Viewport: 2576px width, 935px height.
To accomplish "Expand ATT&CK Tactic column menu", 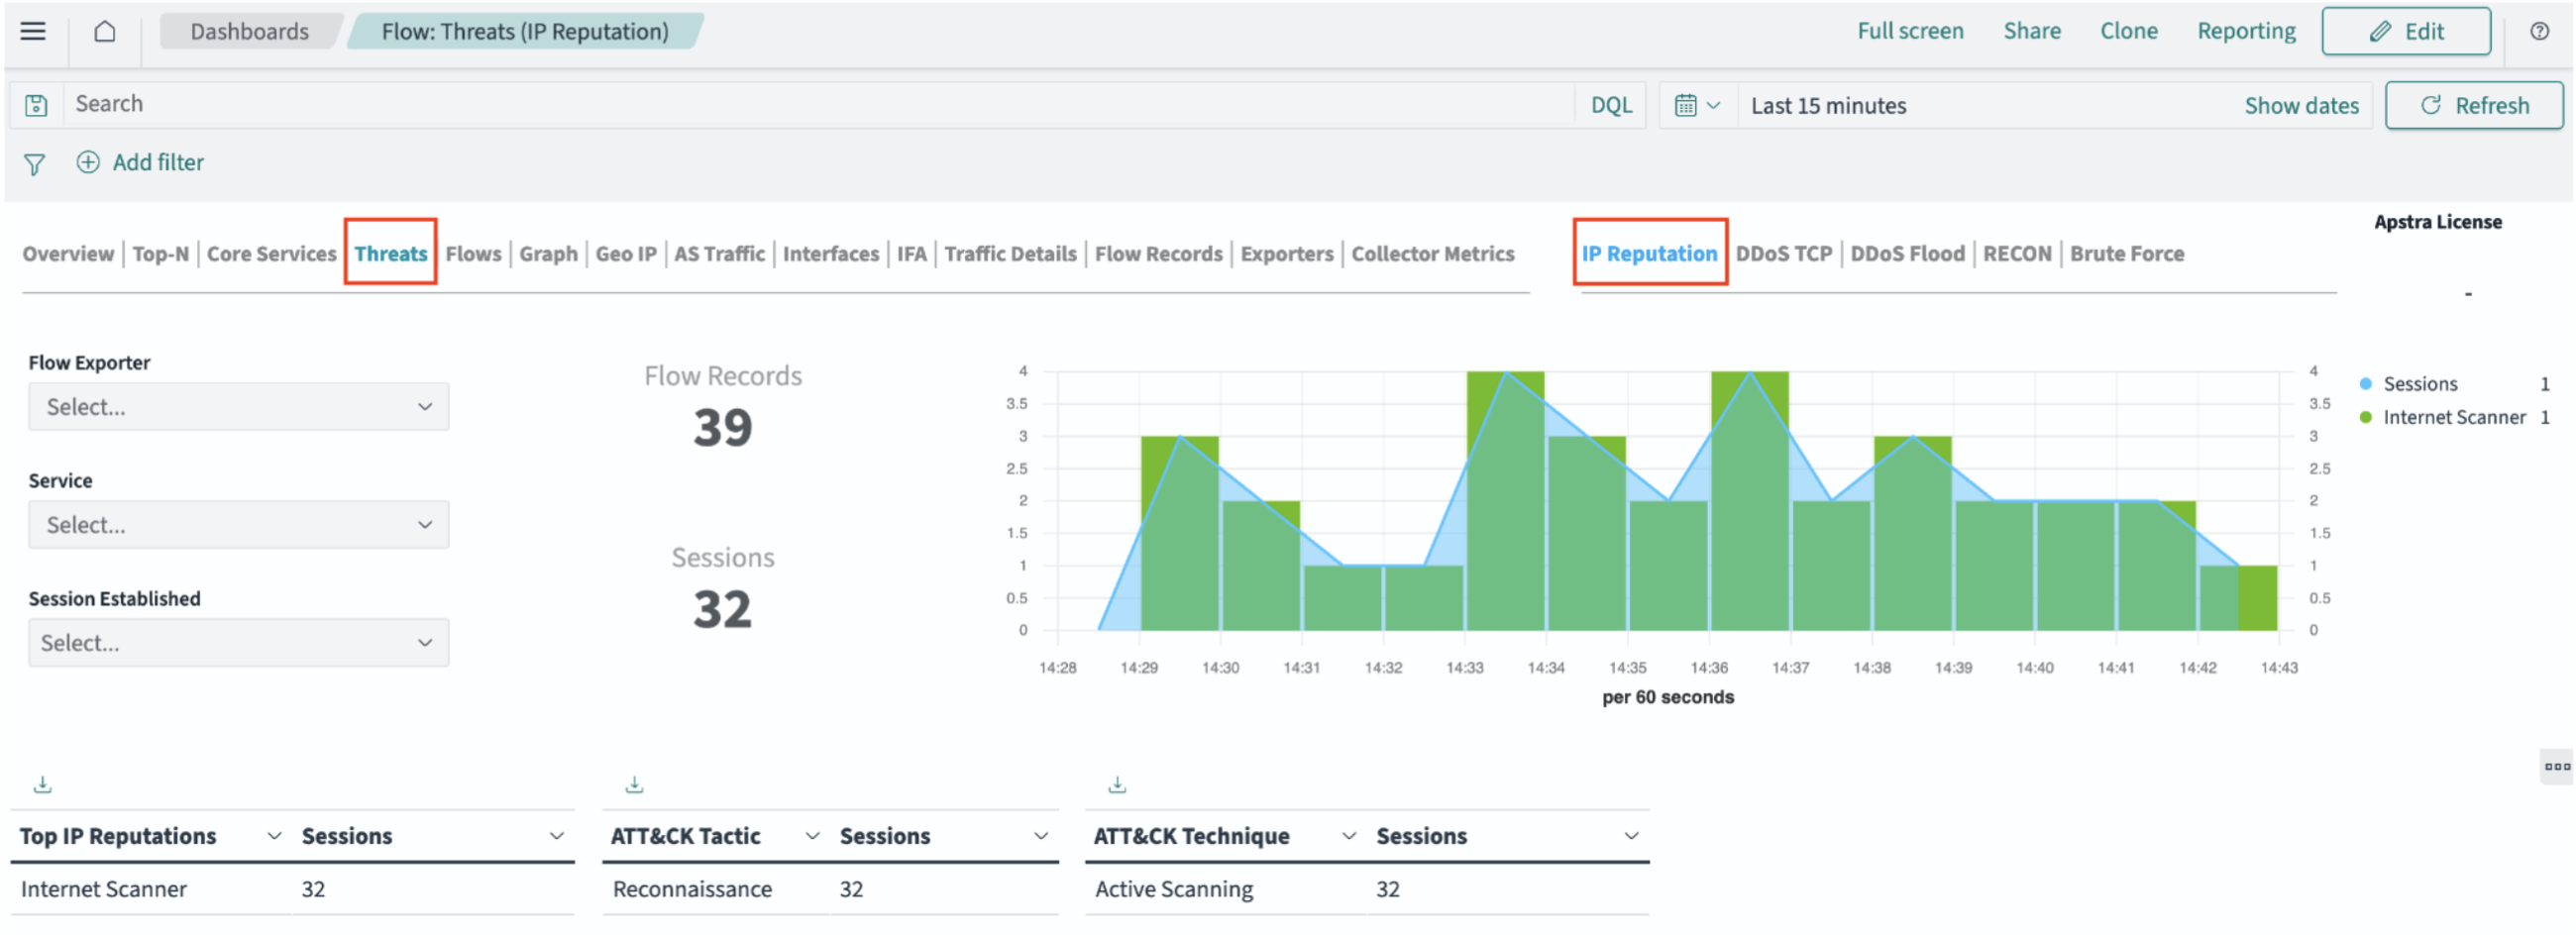I will [x=812, y=836].
